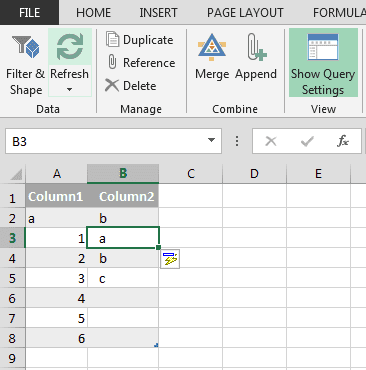The height and width of the screenshot is (370, 366).
Task: Select cell B4 containing 'b'
Action: (x=123, y=258)
